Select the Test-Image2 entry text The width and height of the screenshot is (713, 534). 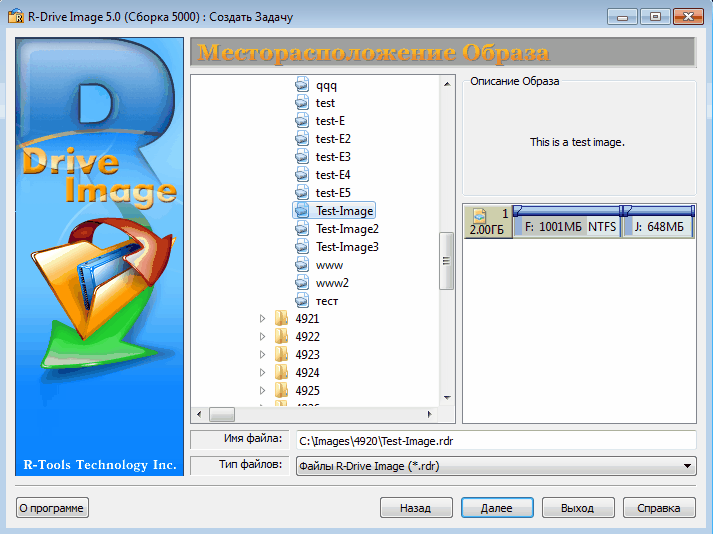(x=347, y=229)
